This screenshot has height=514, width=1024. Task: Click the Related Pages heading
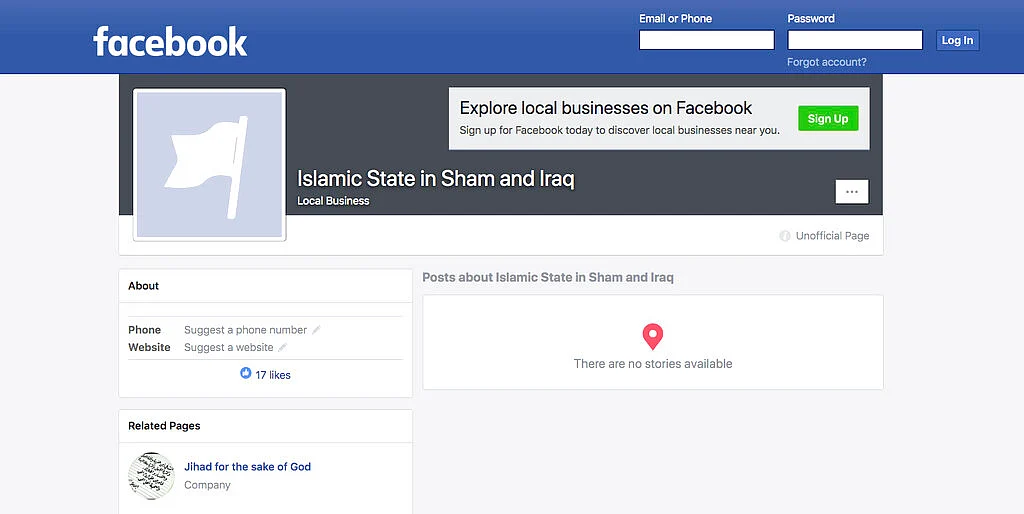(164, 426)
